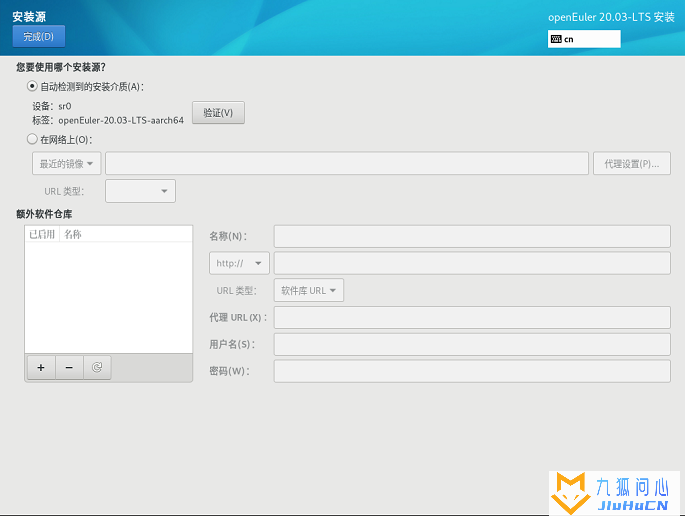Image resolution: width=685 pixels, height=516 pixels.
Task: Expand the http:// protocol dropdown
Action: (x=239, y=263)
